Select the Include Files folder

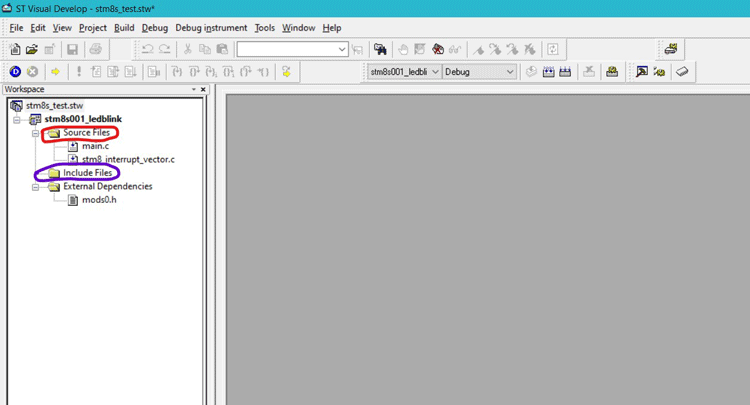tap(87, 173)
